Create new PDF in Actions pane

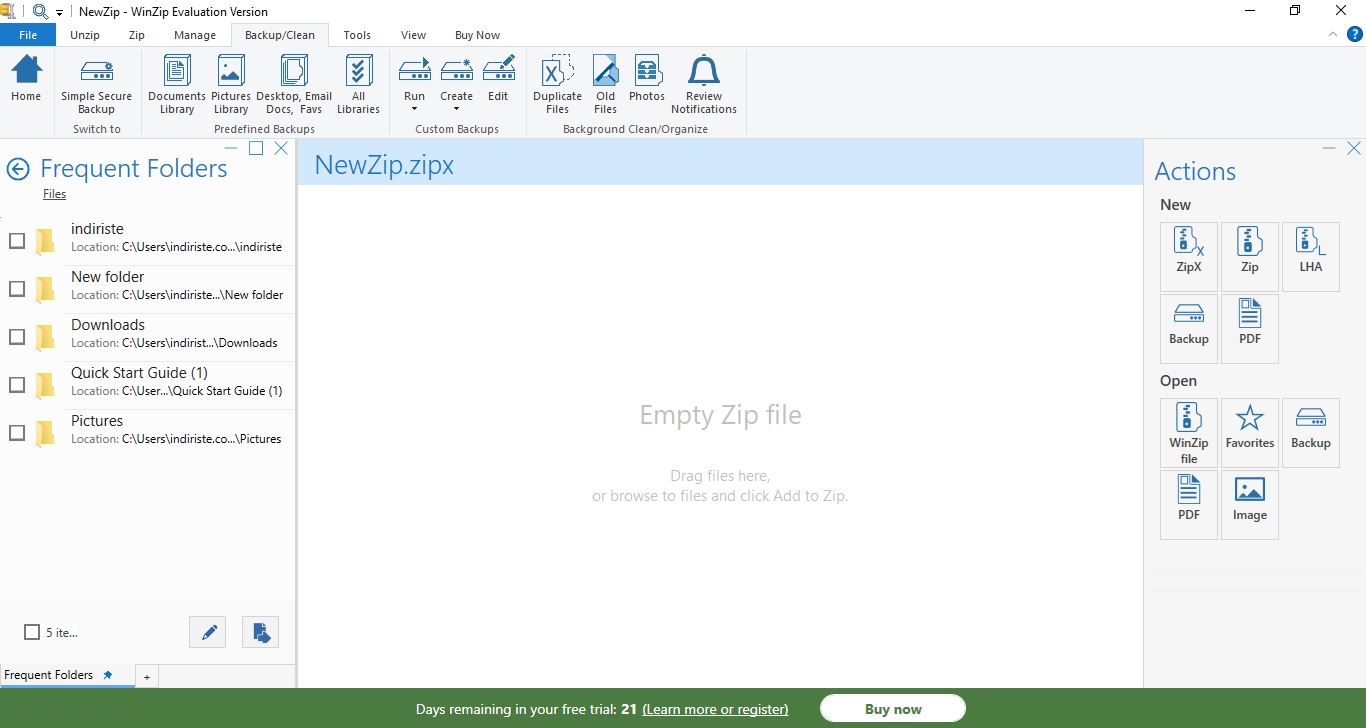coord(1250,329)
